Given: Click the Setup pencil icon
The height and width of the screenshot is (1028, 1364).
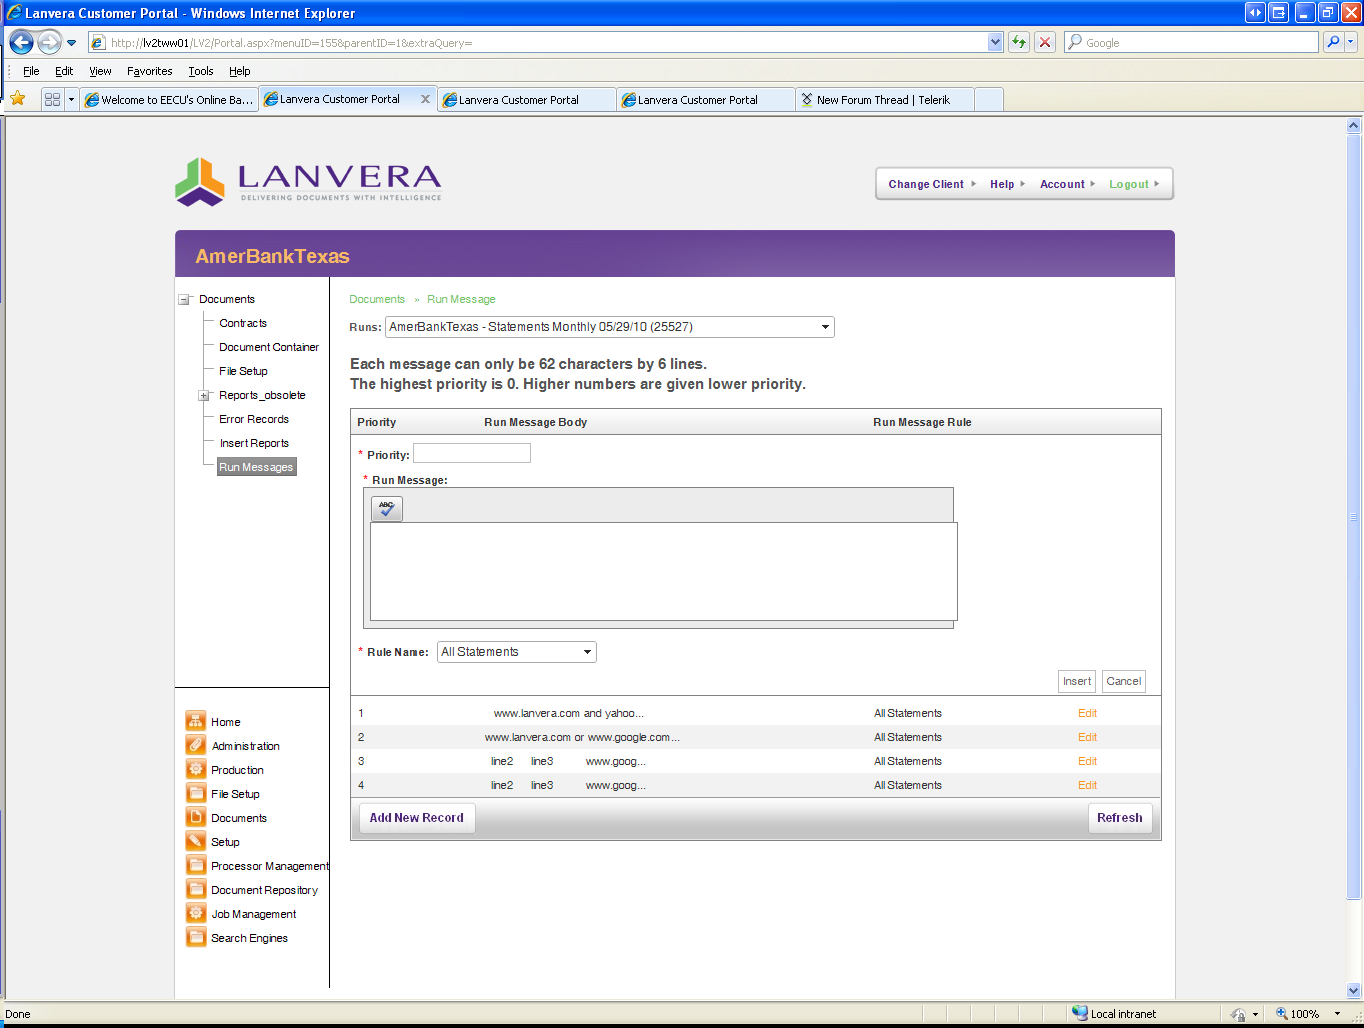Looking at the screenshot, I should click(x=196, y=841).
